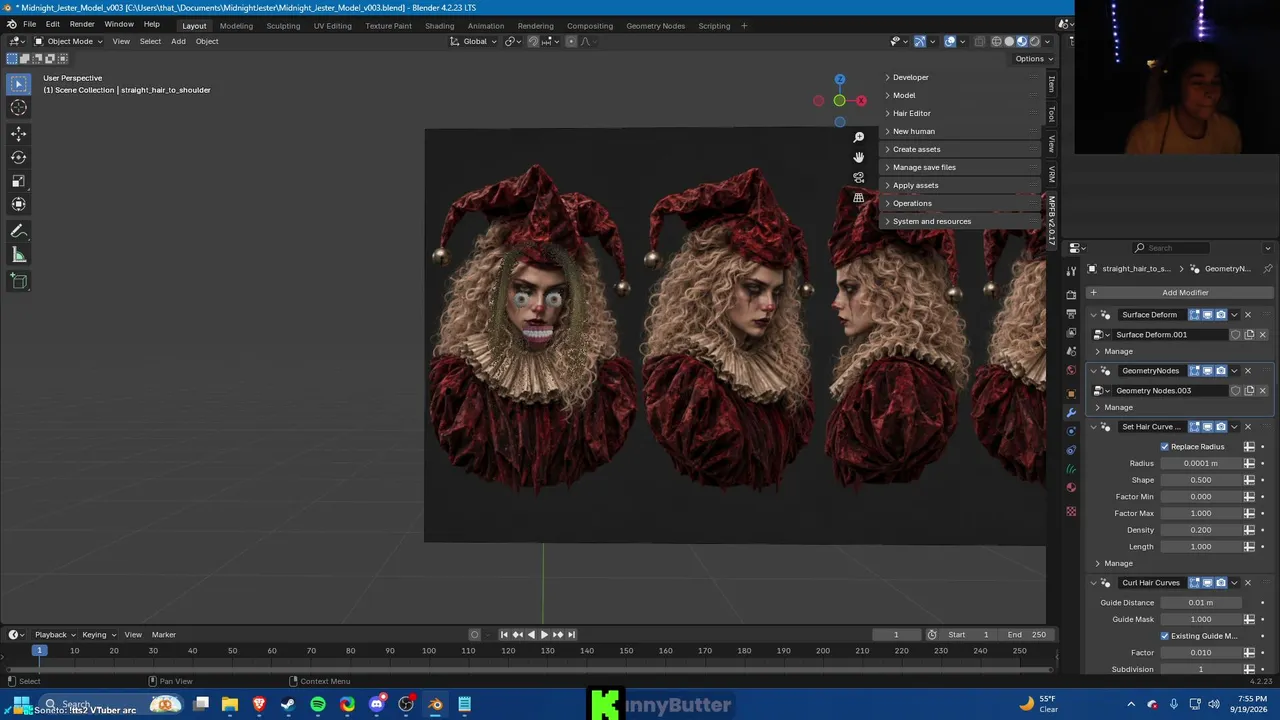
Task: Click the Play animation button
Action: 544,634
